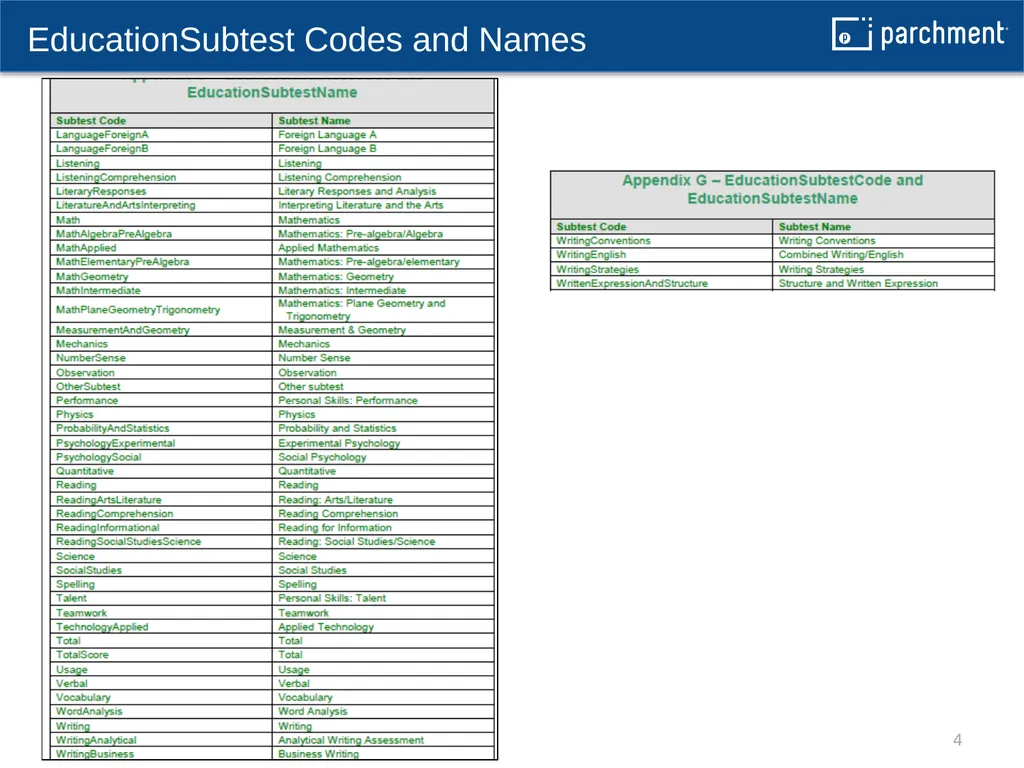
Task: Click the EducationSubtestName heading of left table
Action: [x=272, y=93]
